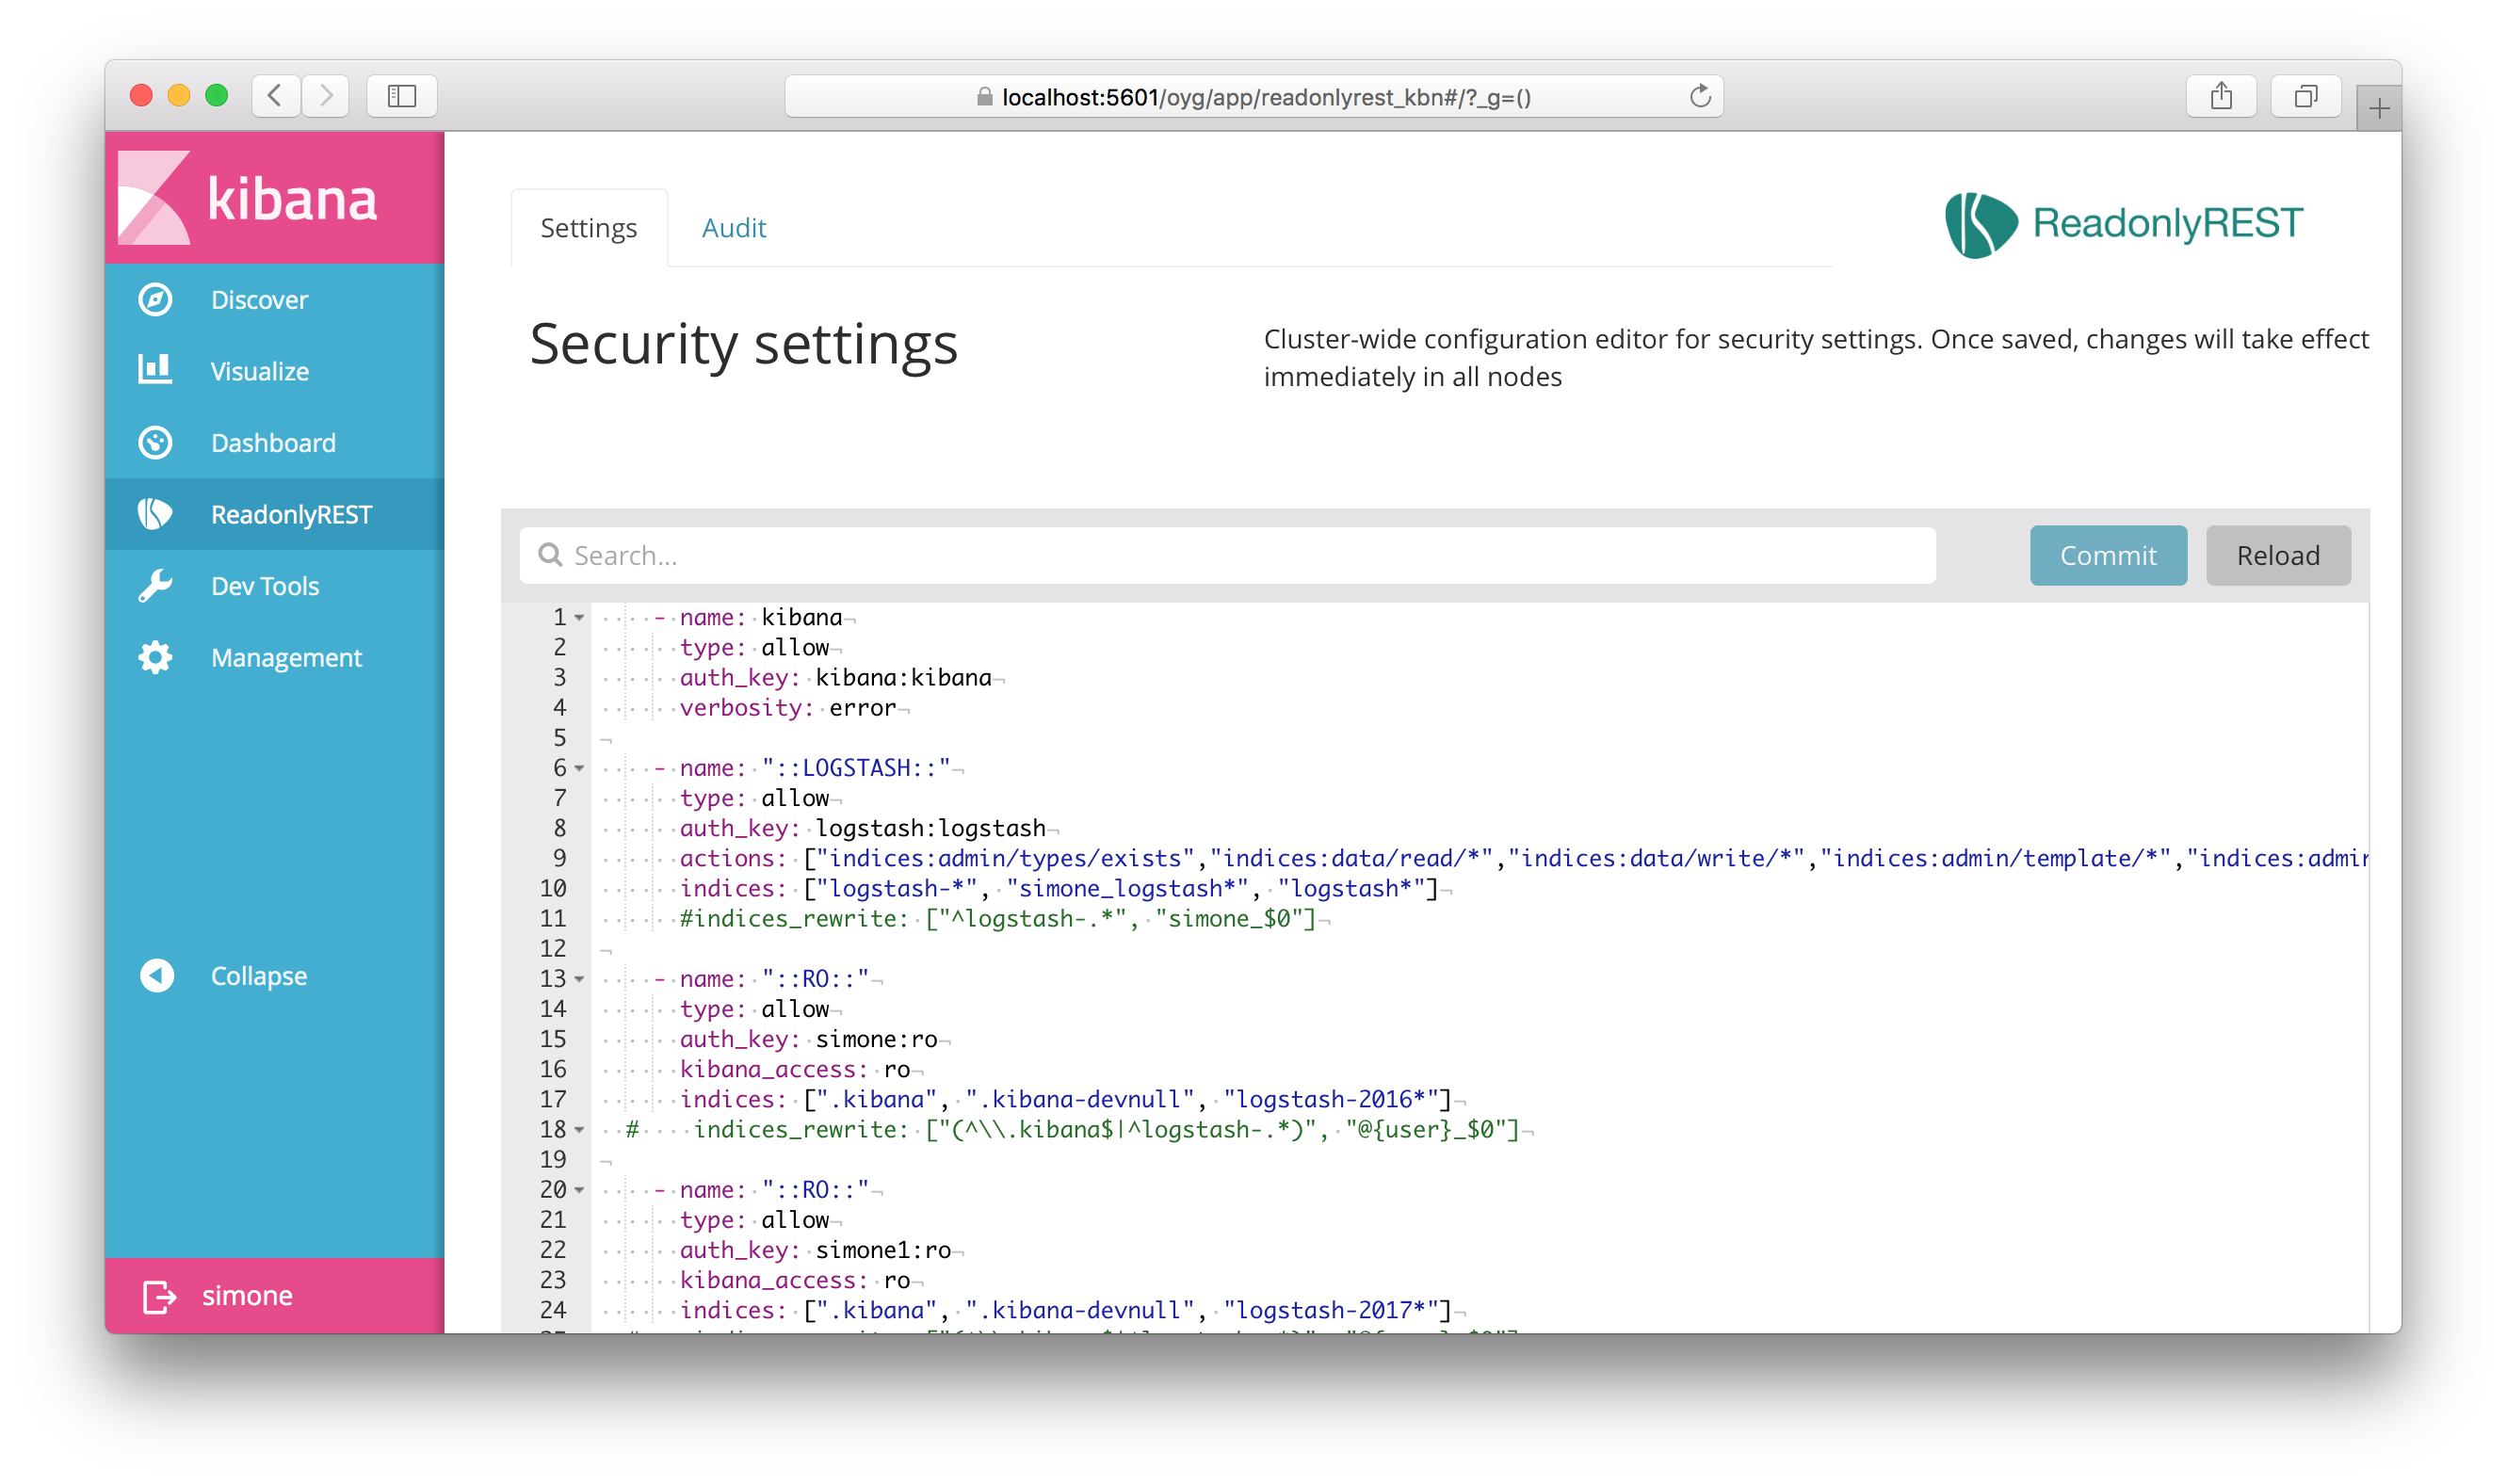Click commented indices_rewrite on line 11
Image resolution: width=2507 pixels, height=1484 pixels.
998,919
